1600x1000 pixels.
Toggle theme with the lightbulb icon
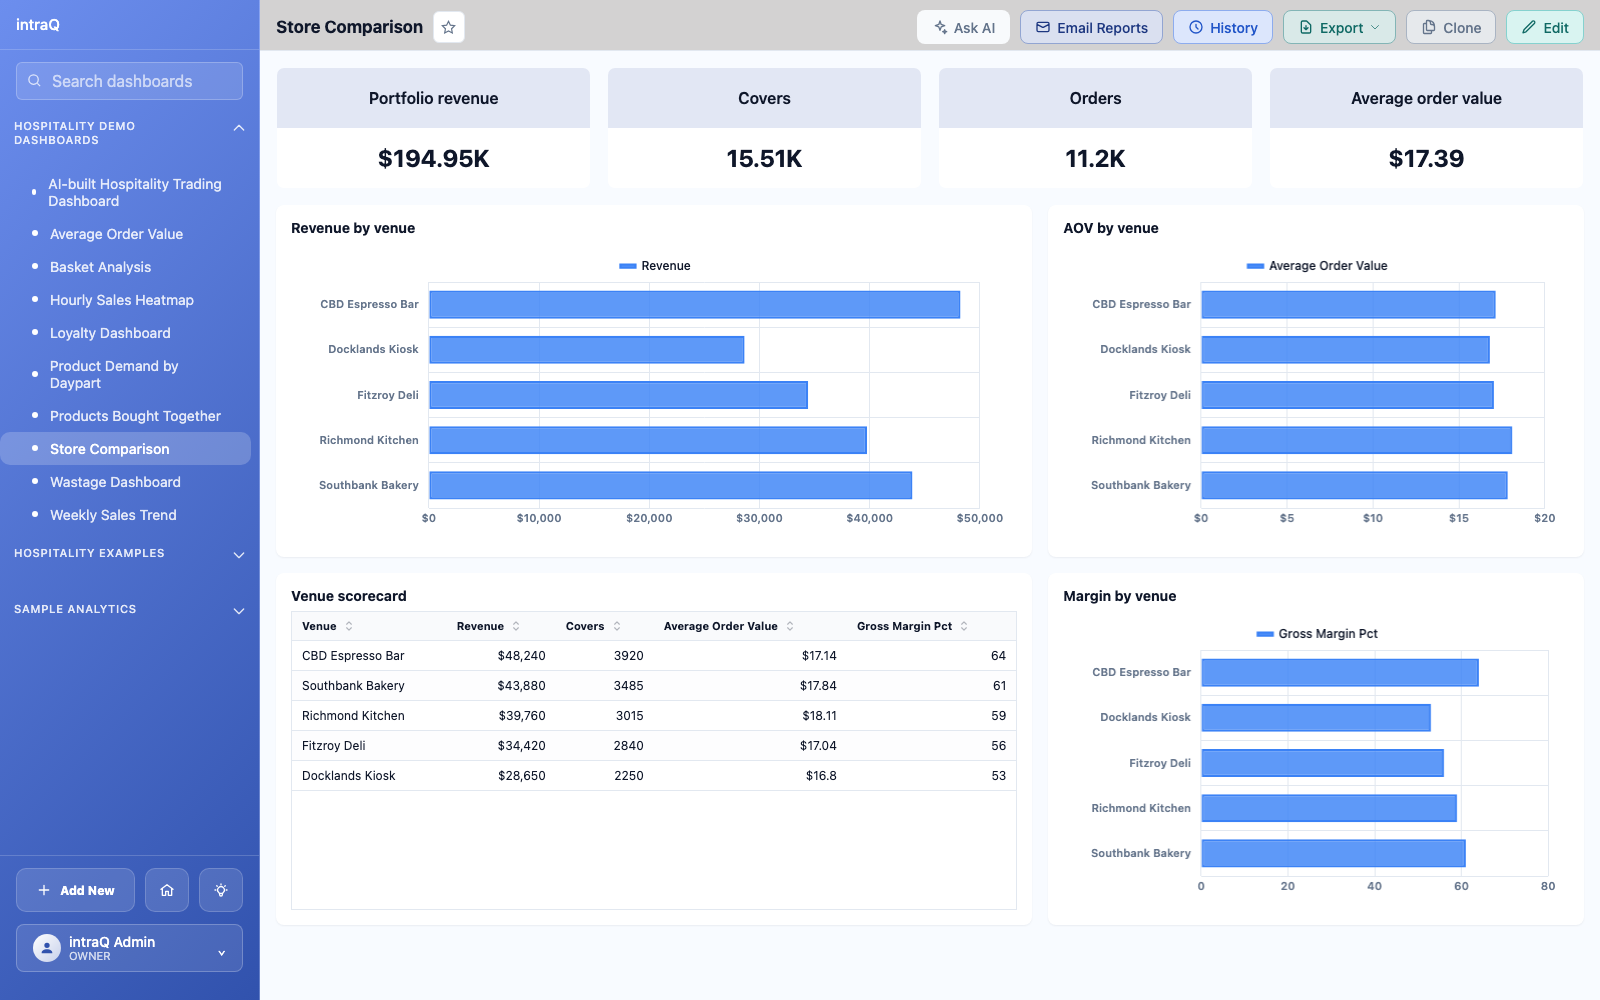point(221,890)
